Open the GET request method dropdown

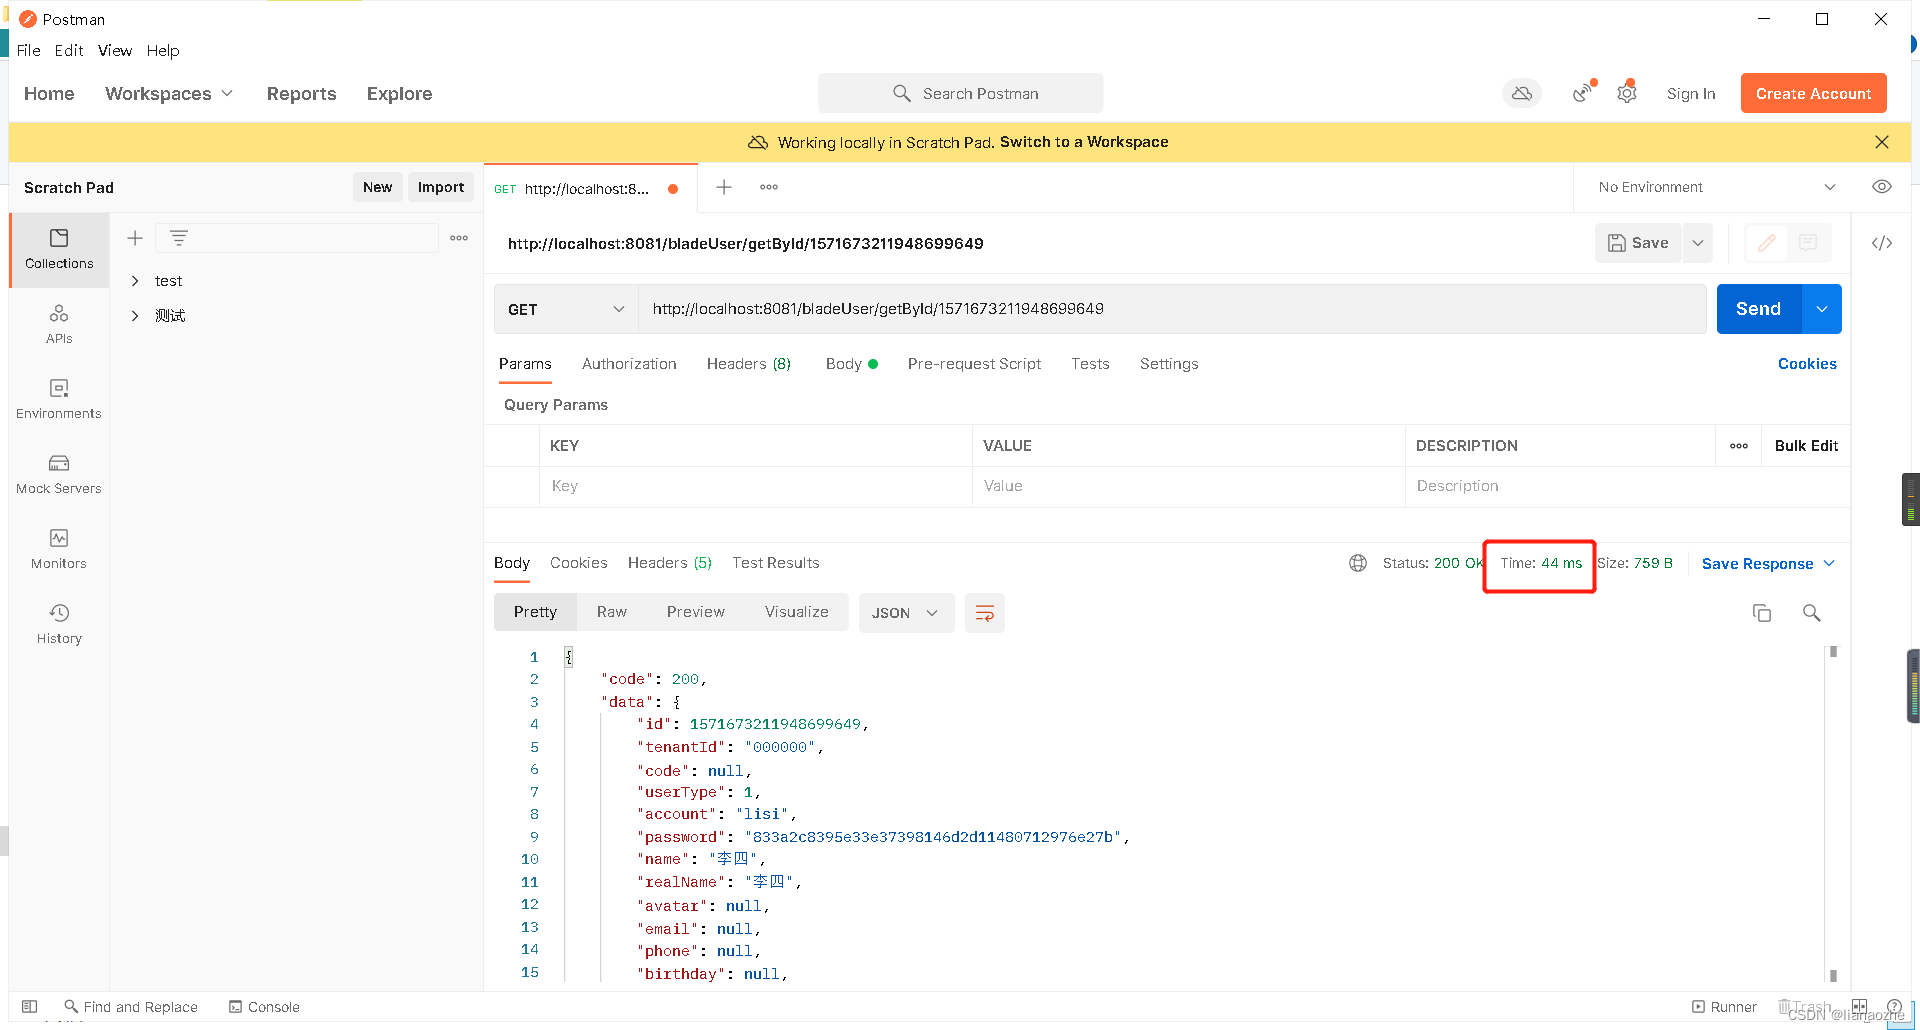[x=565, y=309]
